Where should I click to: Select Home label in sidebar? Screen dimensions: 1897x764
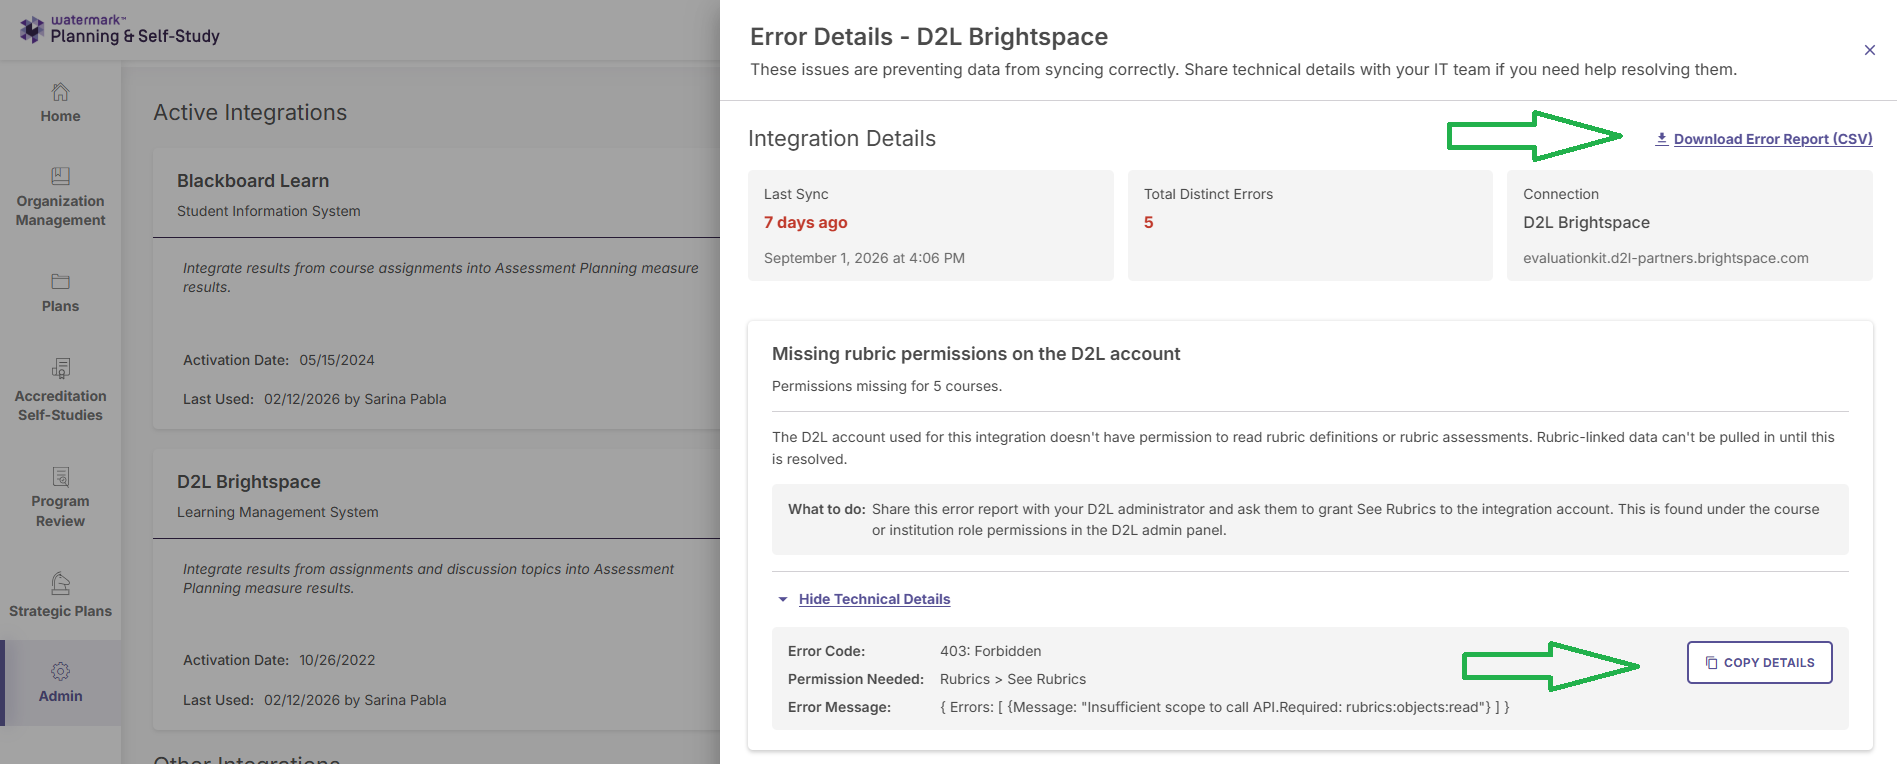click(60, 116)
